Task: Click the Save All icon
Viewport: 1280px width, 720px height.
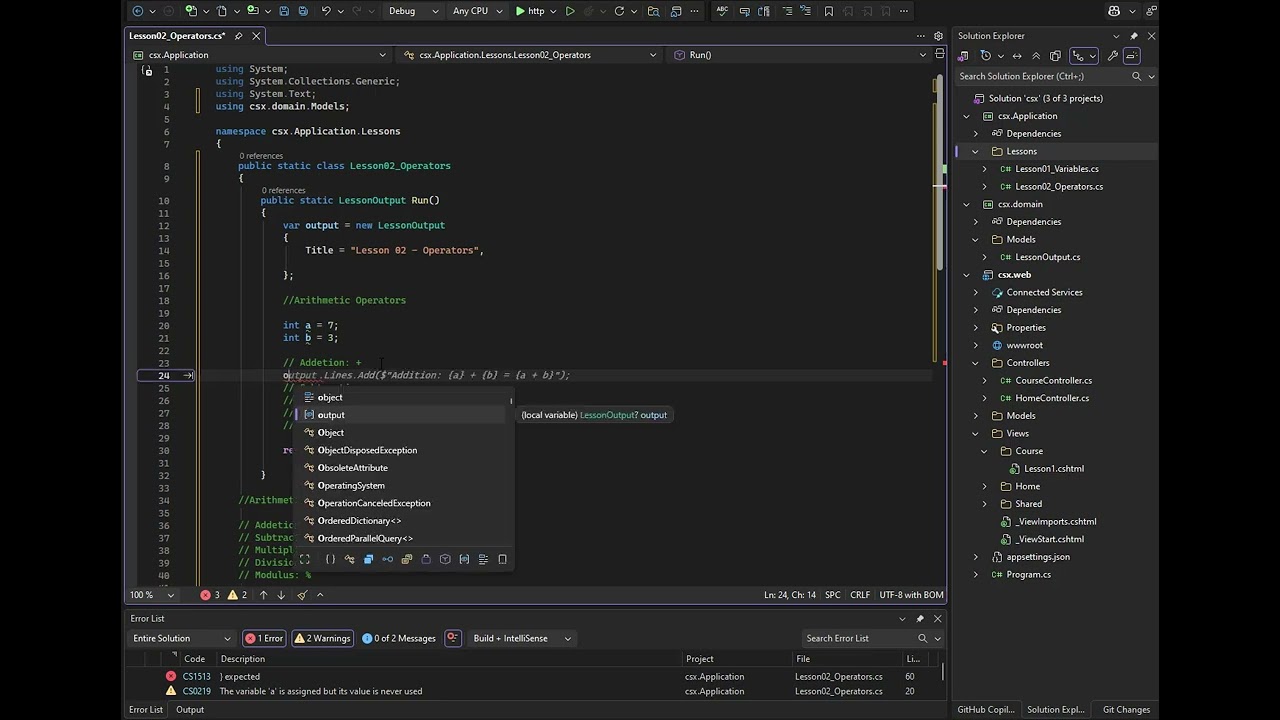Action: pos(303,11)
